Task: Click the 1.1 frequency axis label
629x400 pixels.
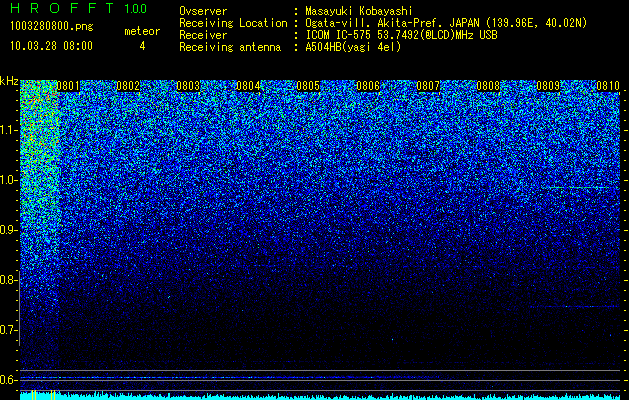Action: click(8, 130)
